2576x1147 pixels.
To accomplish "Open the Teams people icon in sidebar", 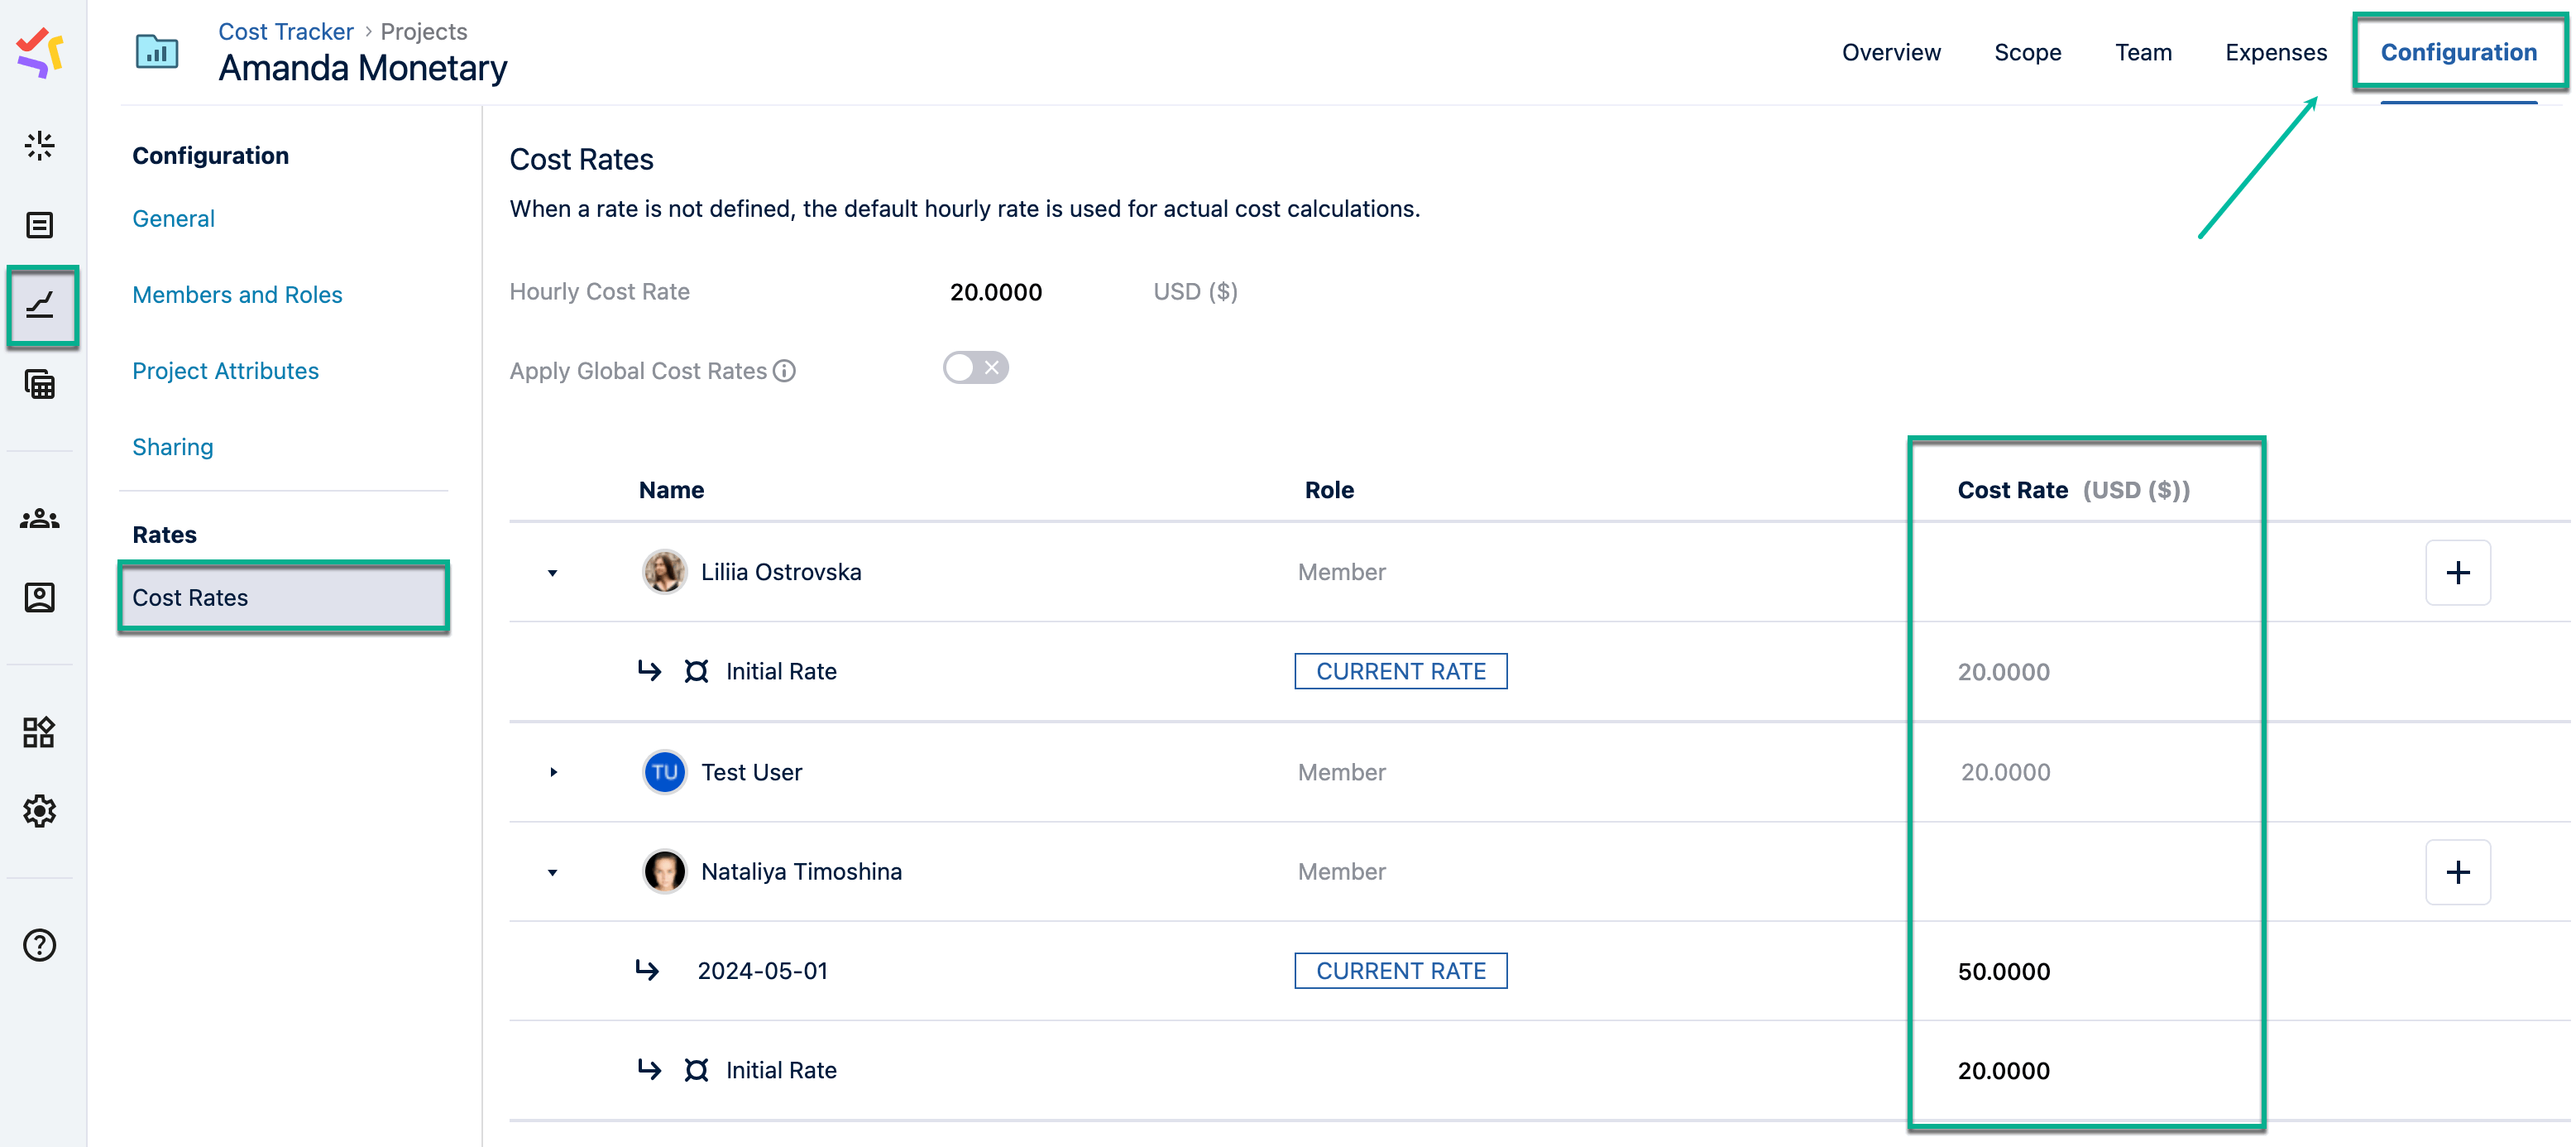I will coord(40,518).
